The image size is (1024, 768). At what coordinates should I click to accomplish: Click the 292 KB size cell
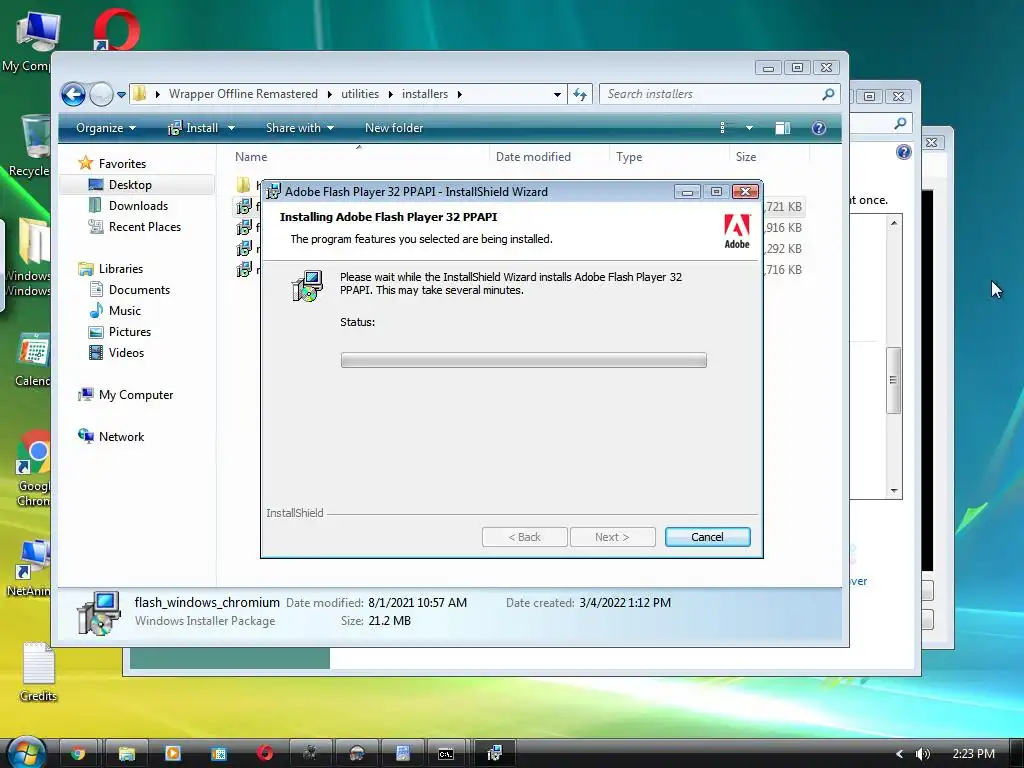coord(784,248)
